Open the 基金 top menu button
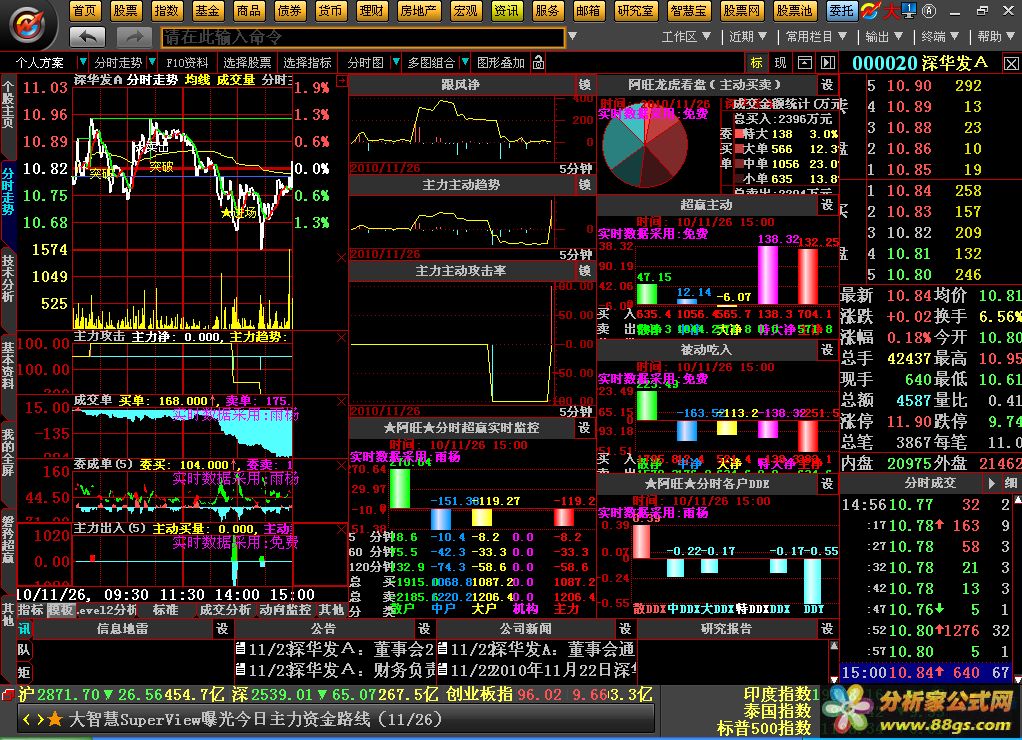Screen dimensions: 1022x740 pos(207,10)
